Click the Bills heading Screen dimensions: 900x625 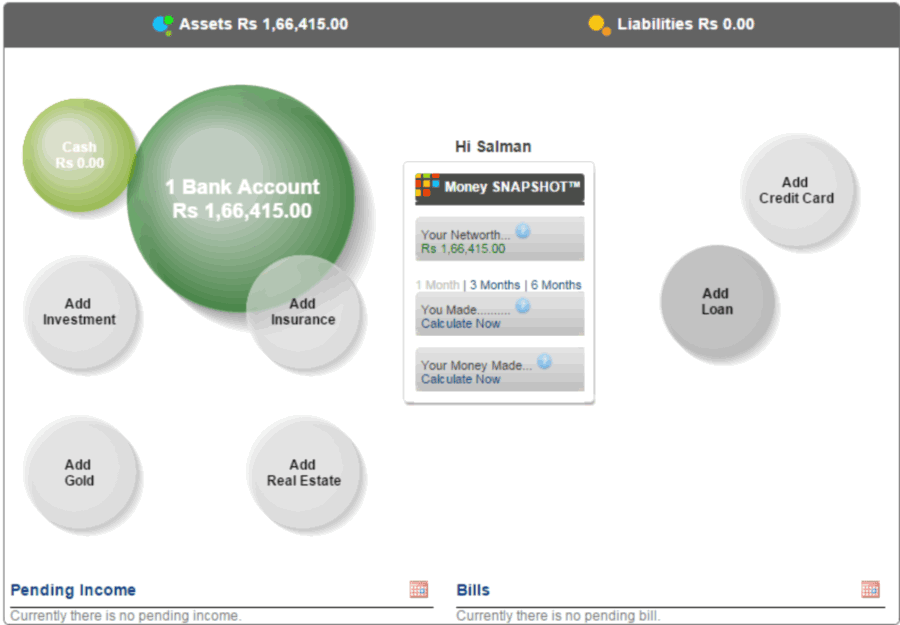pyautogui.click(x=473, y=590)
